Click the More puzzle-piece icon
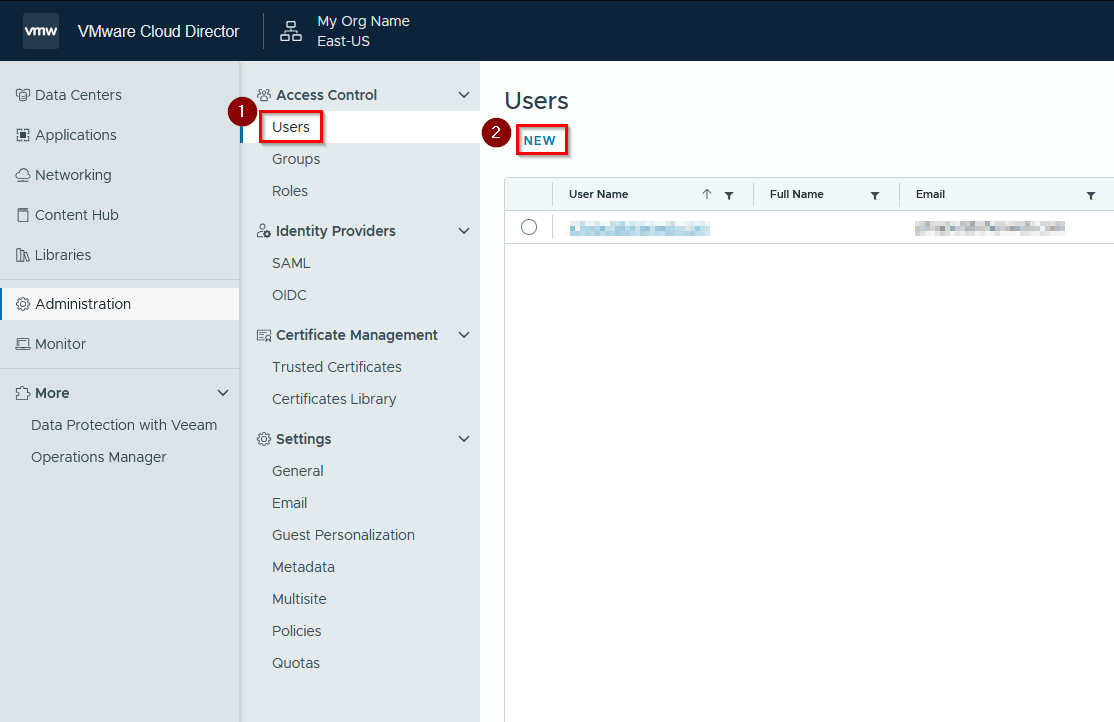Viewport: 1114px width, 722px height. [23, 393]
